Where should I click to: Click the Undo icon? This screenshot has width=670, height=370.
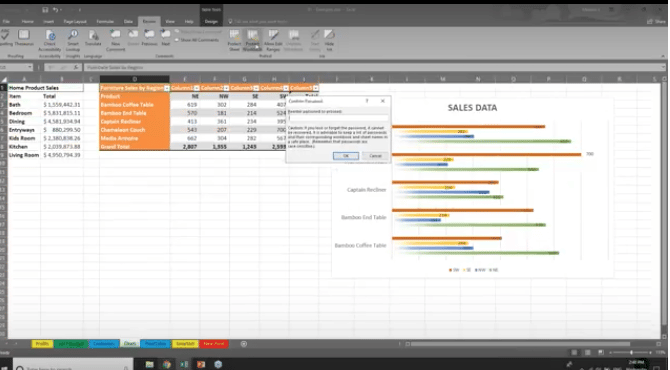[56, 9]
